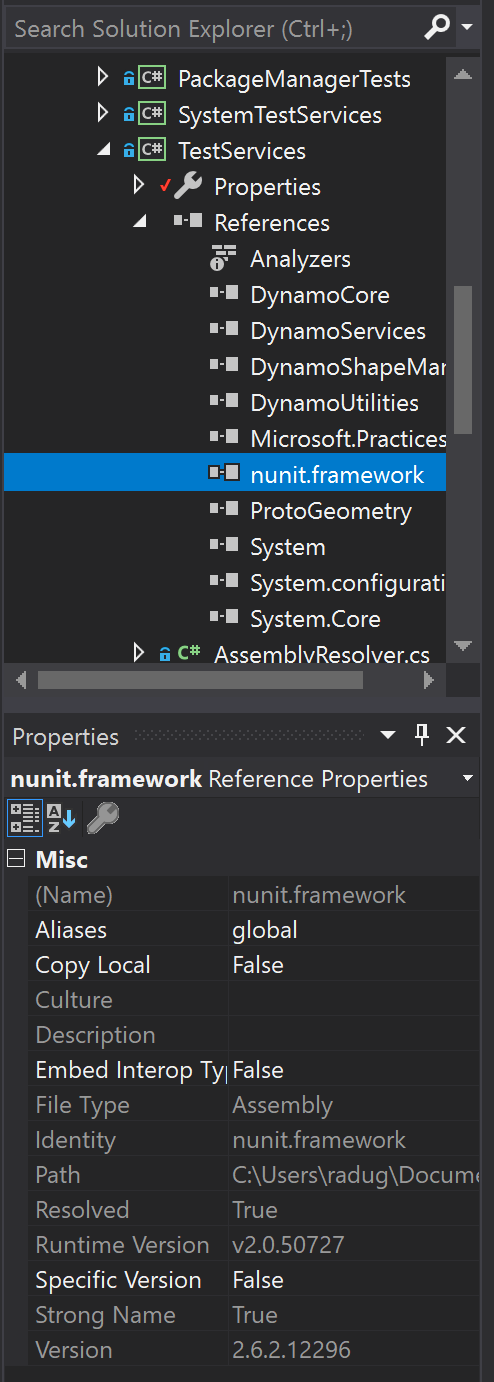The width and height of the screenshot is (494, 1382).
Task: Click the Analyzers reference icon
Action: click(223, 259)
